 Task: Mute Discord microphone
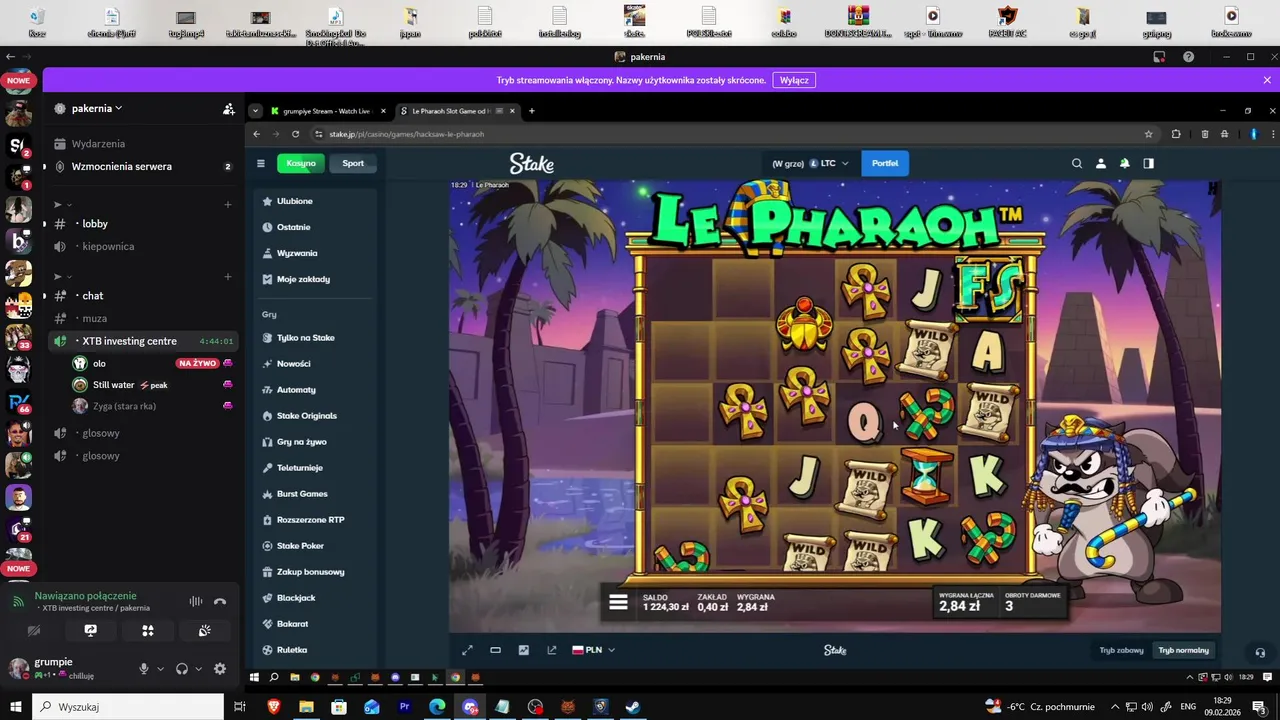pos(144,669)
